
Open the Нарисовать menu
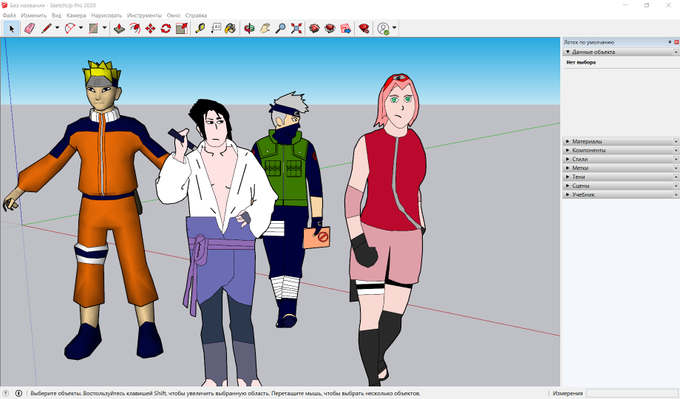(106, 15)
